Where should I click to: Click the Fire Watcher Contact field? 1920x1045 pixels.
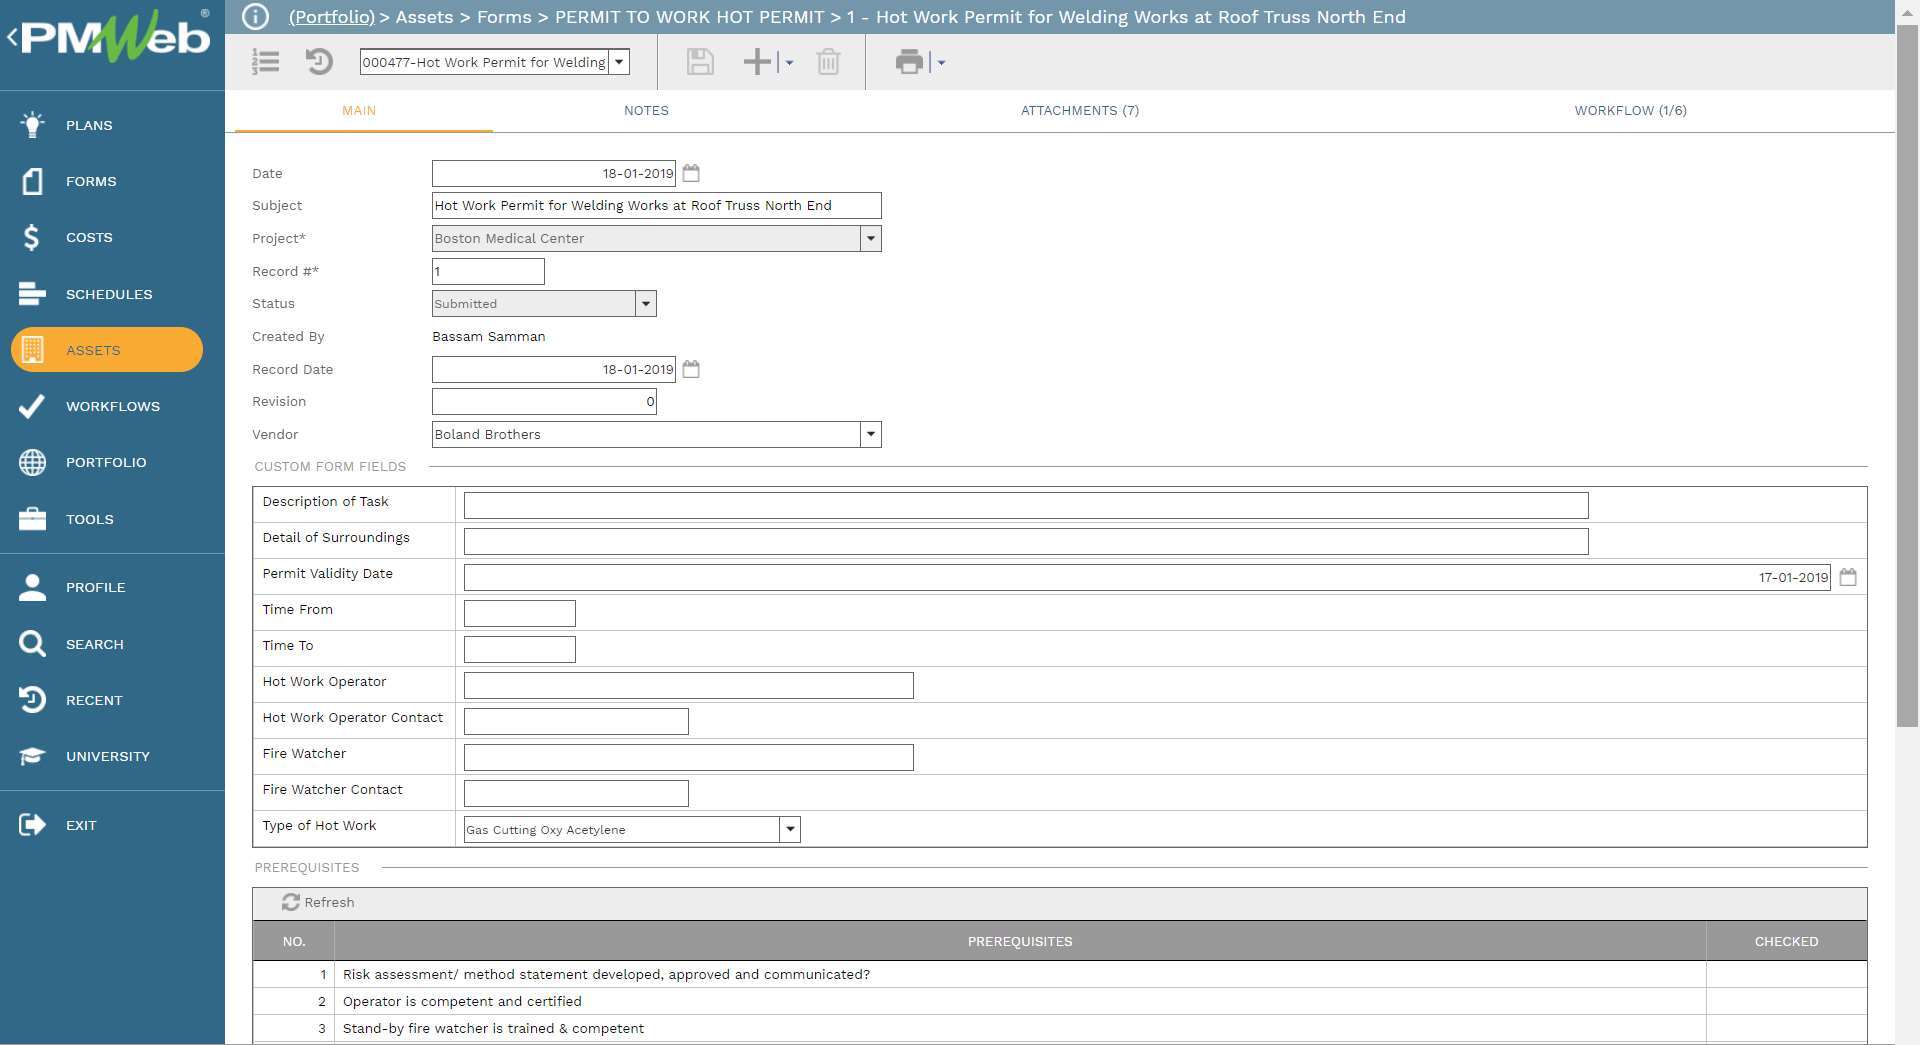576,793
